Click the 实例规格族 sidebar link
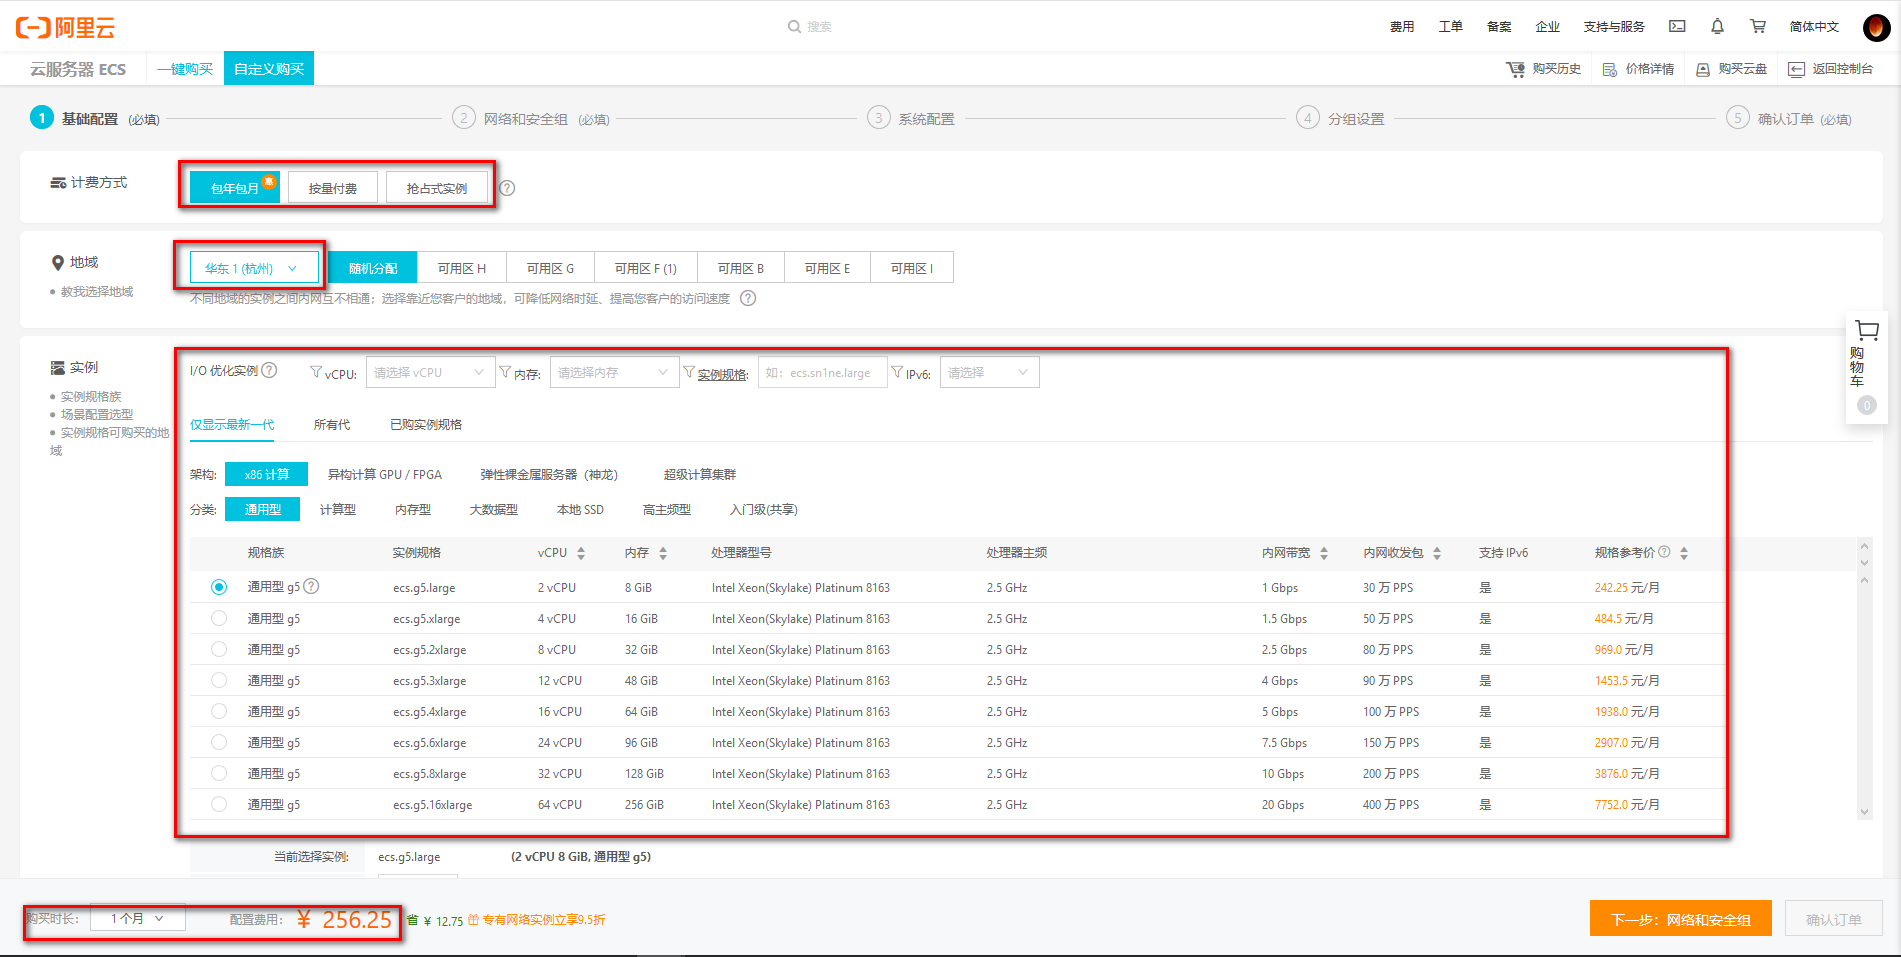Screen dimensions: 1901x957 pos(91,397)
